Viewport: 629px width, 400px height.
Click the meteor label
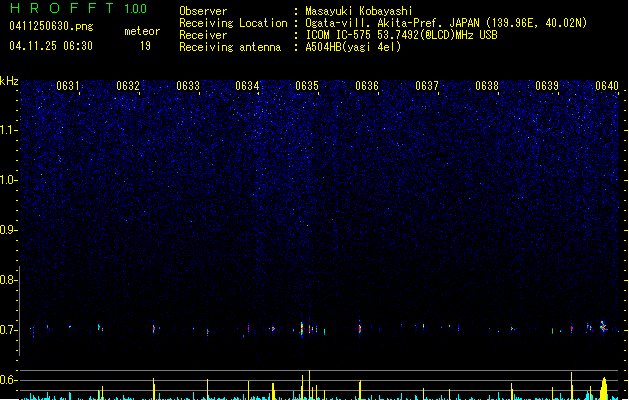(142, 31)
